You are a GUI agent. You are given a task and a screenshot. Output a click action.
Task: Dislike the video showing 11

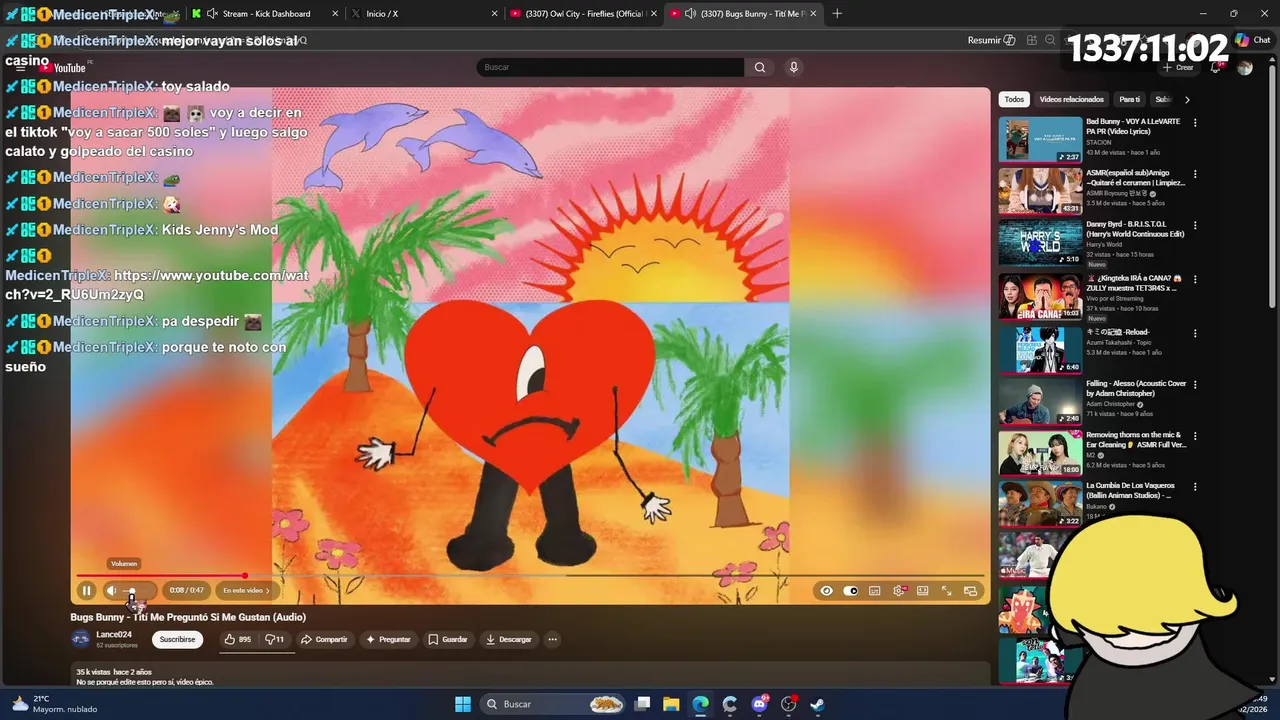[x=275, y=639]
